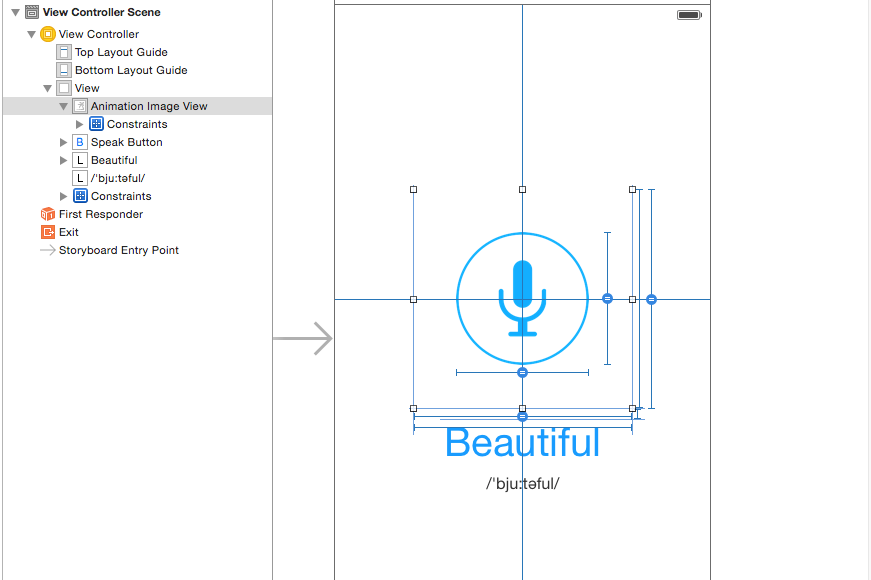Collapse the View Controller Scene disclosure triangle

click(16, 12)
